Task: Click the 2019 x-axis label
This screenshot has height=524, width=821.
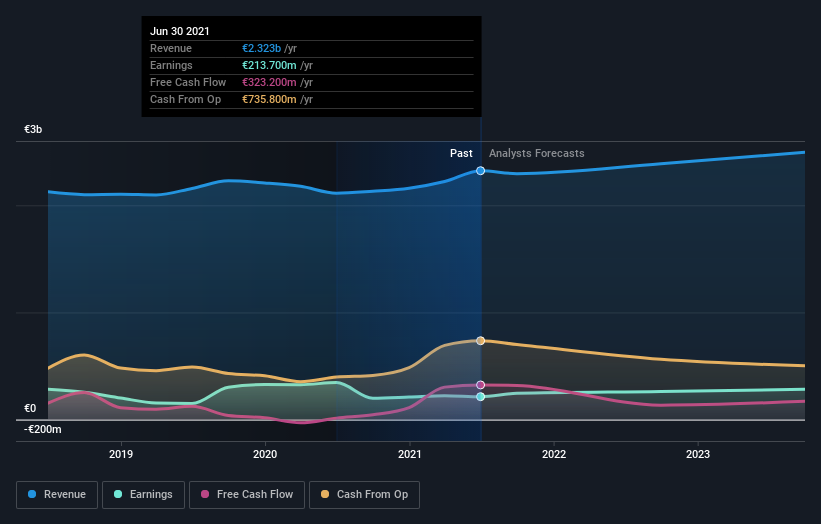Action: pyautogui.click(x=121, y=454)
